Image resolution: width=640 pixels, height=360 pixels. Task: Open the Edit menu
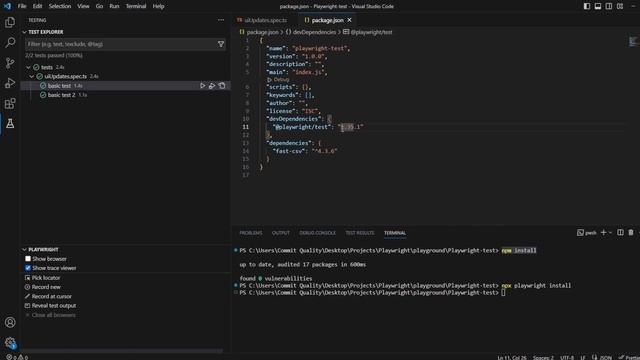(38, 6)
